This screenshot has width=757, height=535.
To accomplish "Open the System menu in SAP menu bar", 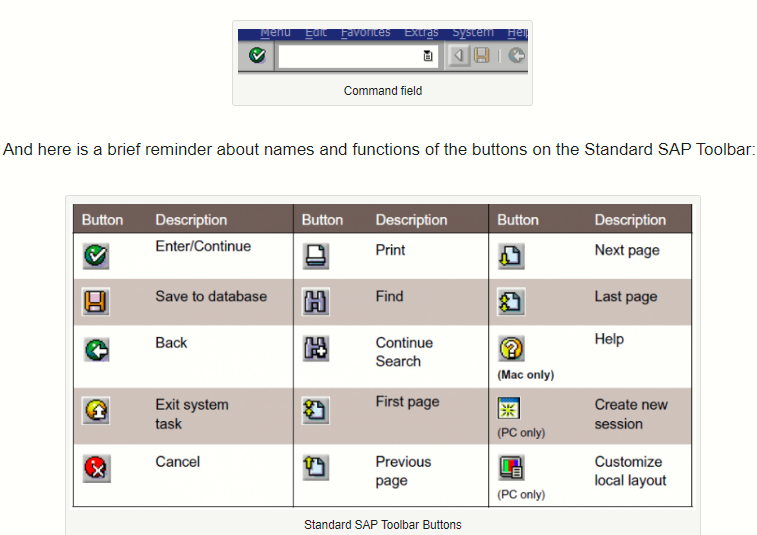I will 473,33.
